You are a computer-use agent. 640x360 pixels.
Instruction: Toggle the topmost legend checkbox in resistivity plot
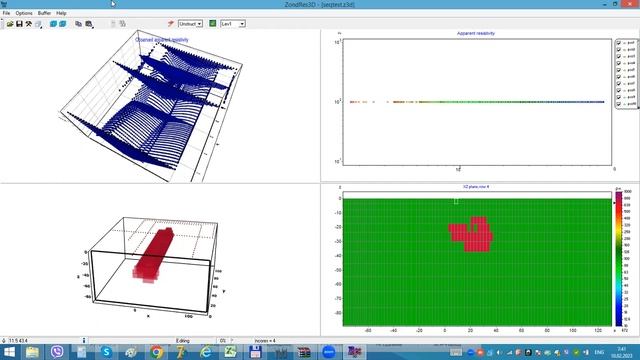619,43
